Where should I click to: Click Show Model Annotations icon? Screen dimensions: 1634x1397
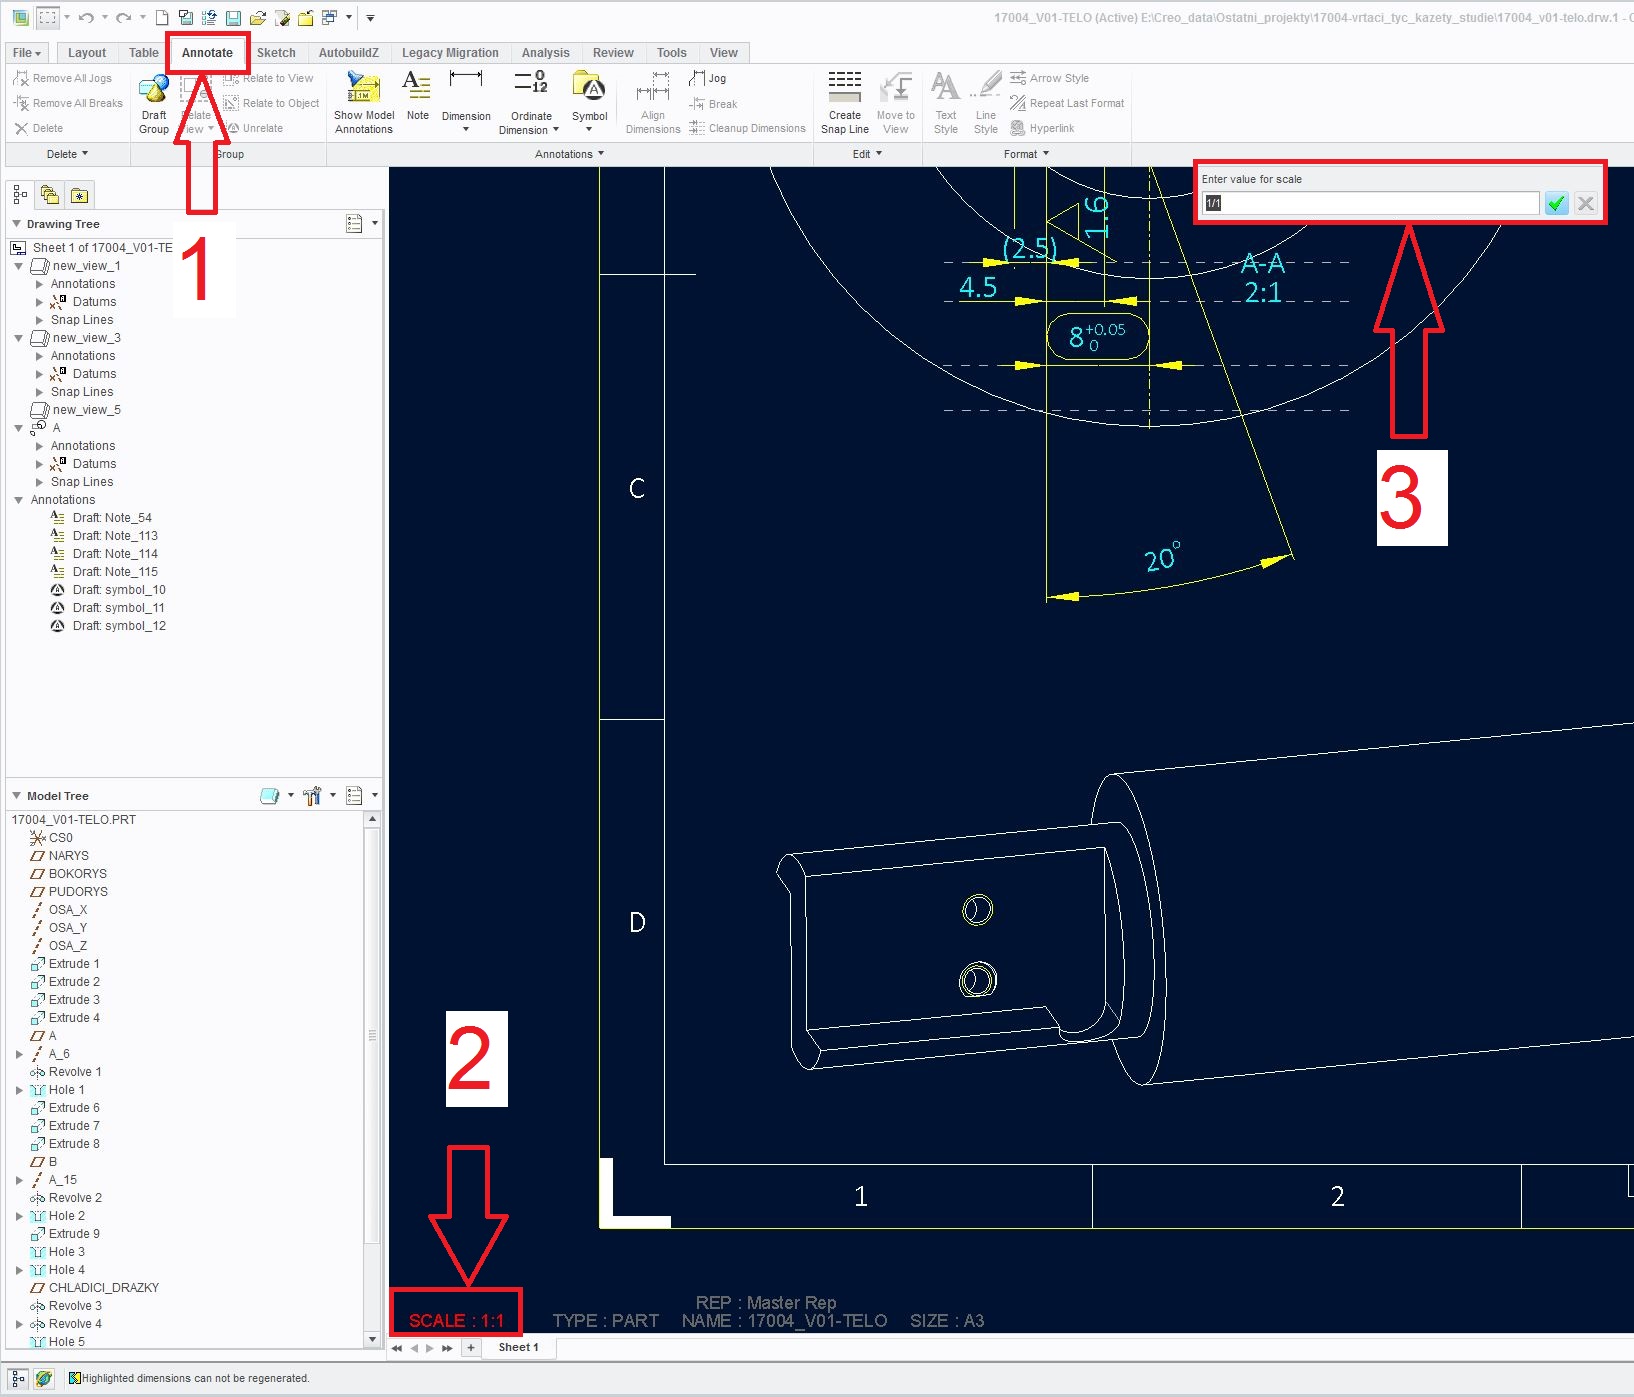[x=364, y=104]
